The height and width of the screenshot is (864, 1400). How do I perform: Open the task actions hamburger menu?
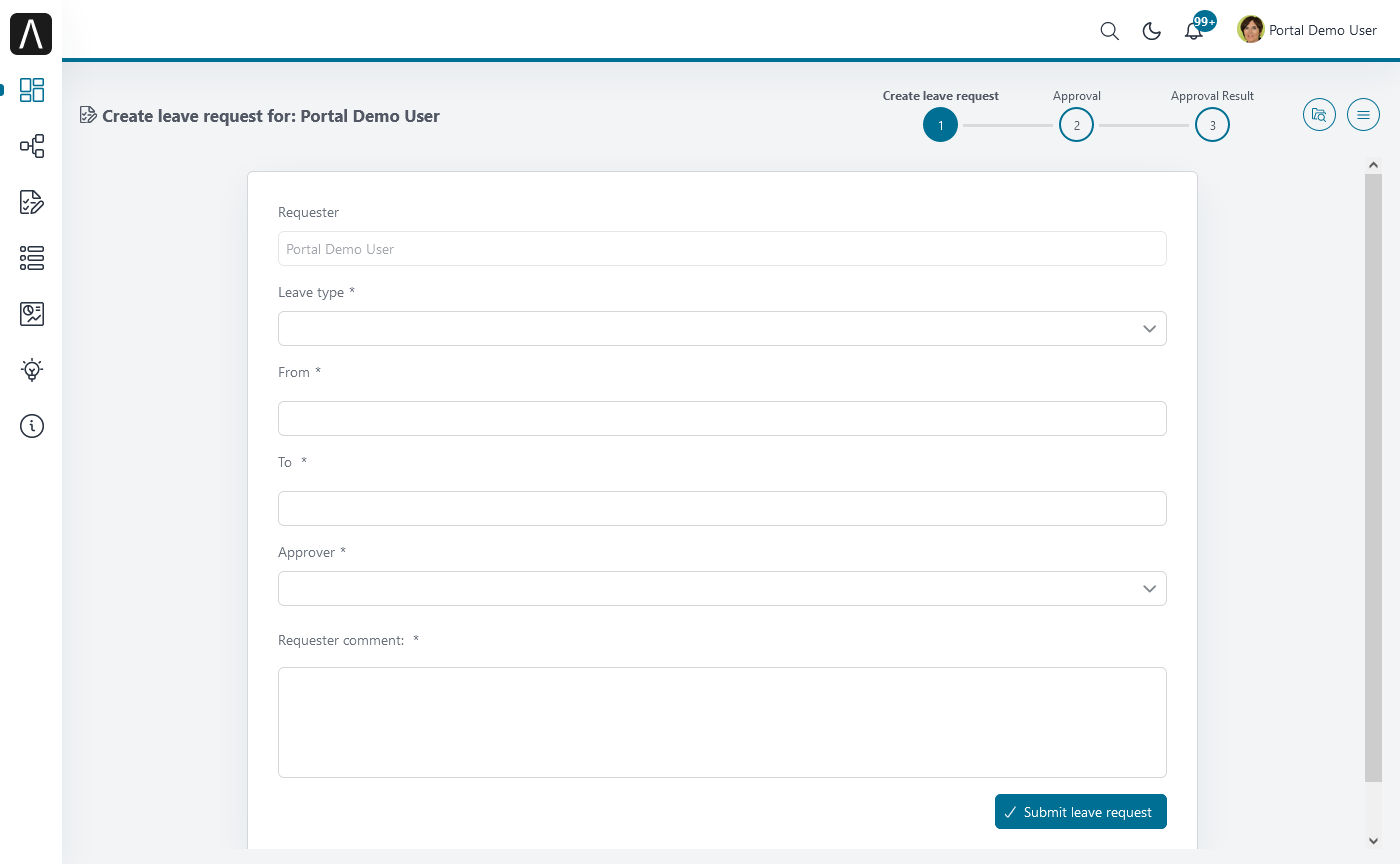coord(1363,115)
